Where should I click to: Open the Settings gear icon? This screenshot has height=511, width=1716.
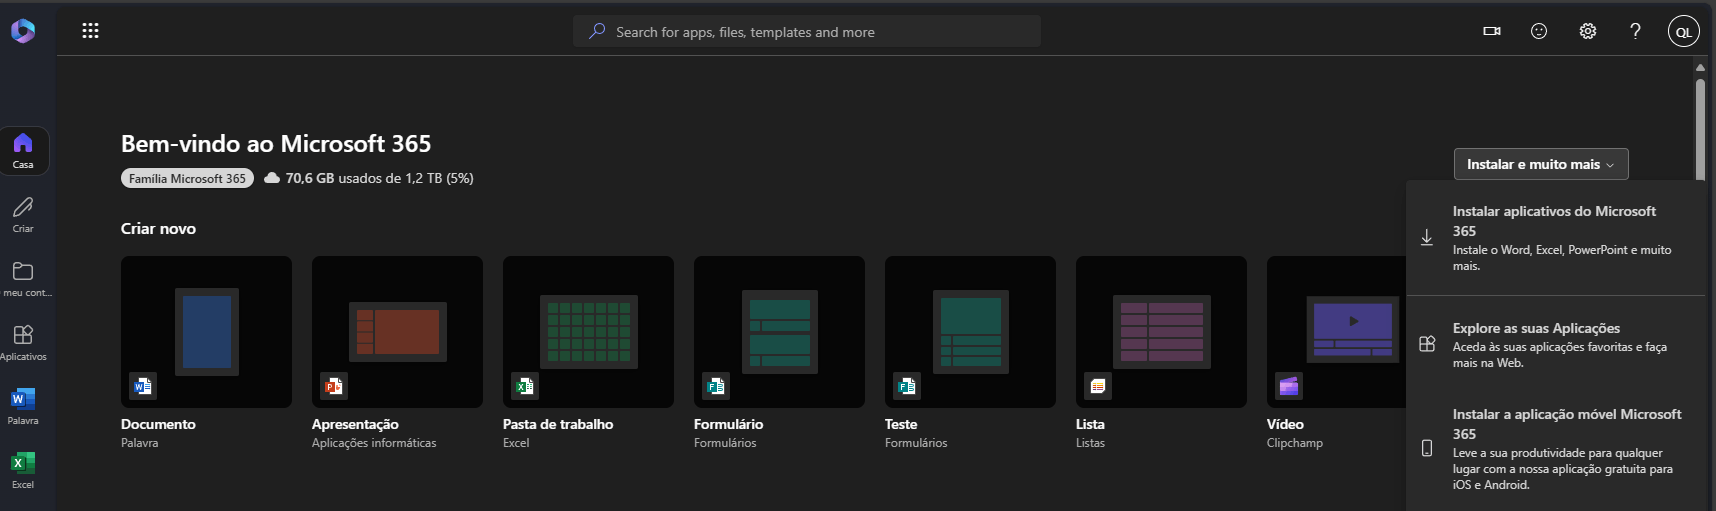click(x=1587, y=31)
